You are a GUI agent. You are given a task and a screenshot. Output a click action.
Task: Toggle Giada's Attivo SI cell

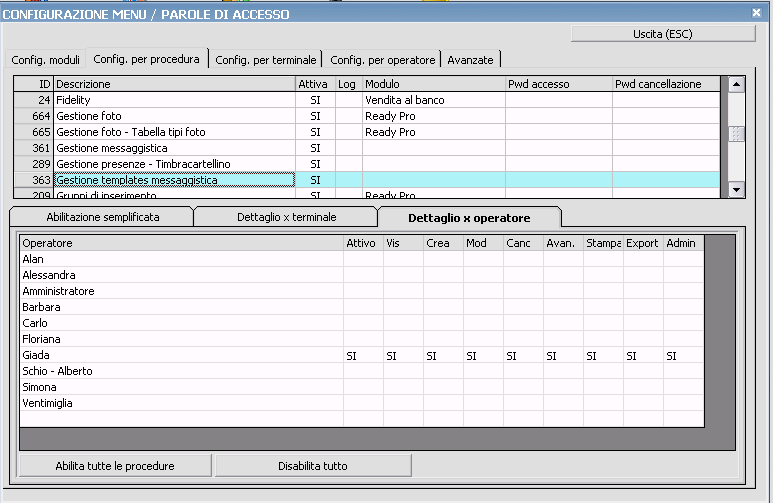point(363,356)
